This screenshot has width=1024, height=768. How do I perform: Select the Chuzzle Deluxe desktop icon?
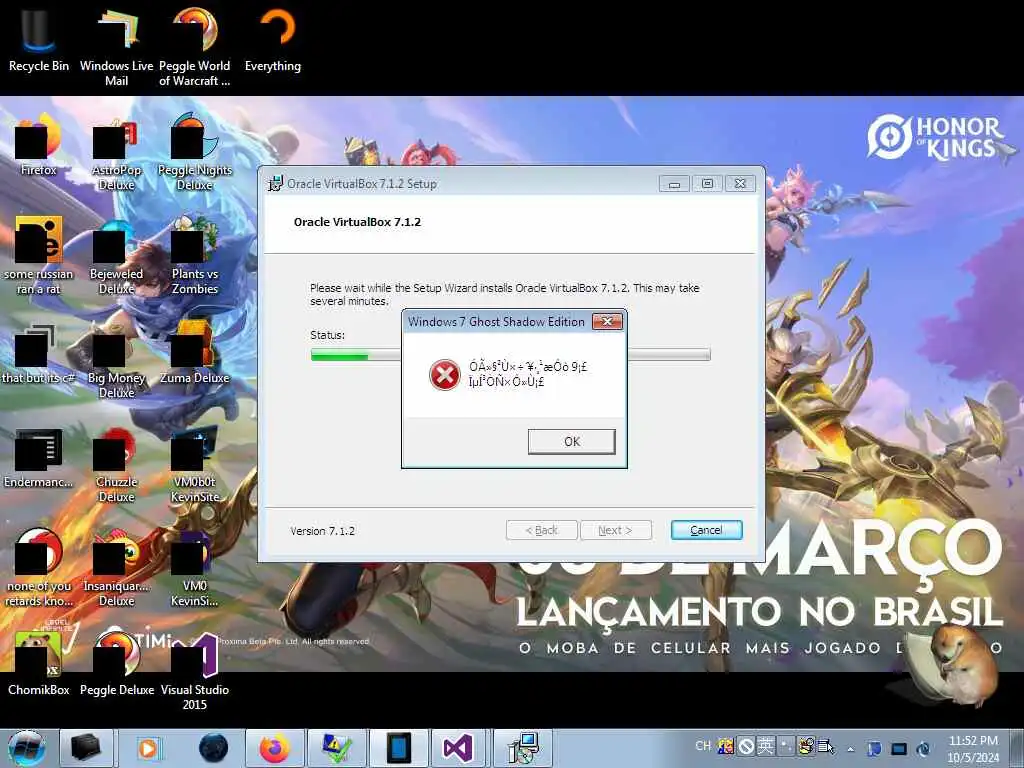point(116,465)
